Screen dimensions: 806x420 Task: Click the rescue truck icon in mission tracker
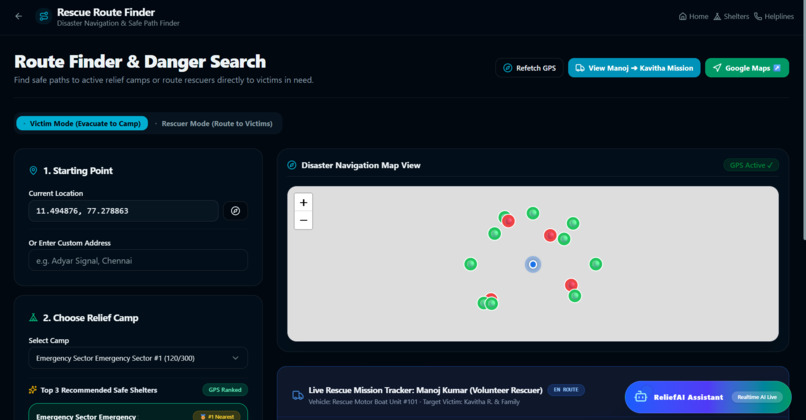[x=298, y=395]
